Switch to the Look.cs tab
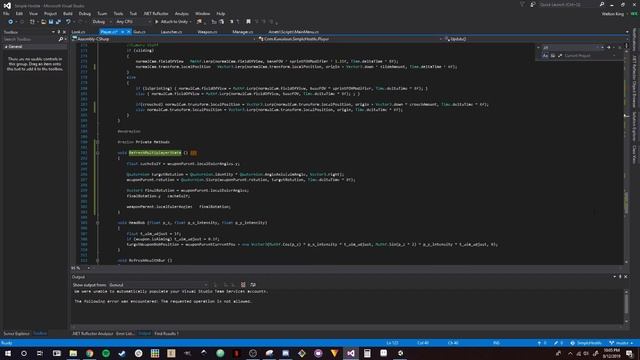This screenshot has width=640, height=360. (78, 32)
